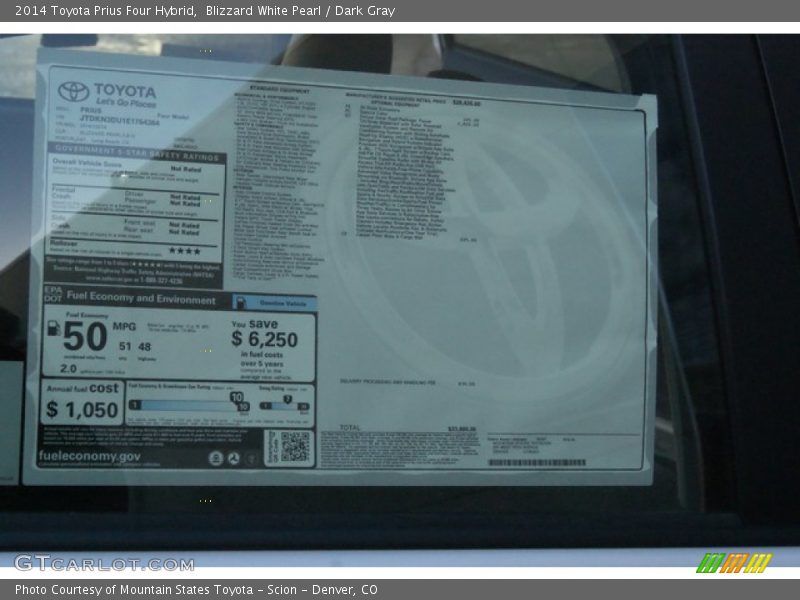Click the "EPA DOT" label

(53, 294)
